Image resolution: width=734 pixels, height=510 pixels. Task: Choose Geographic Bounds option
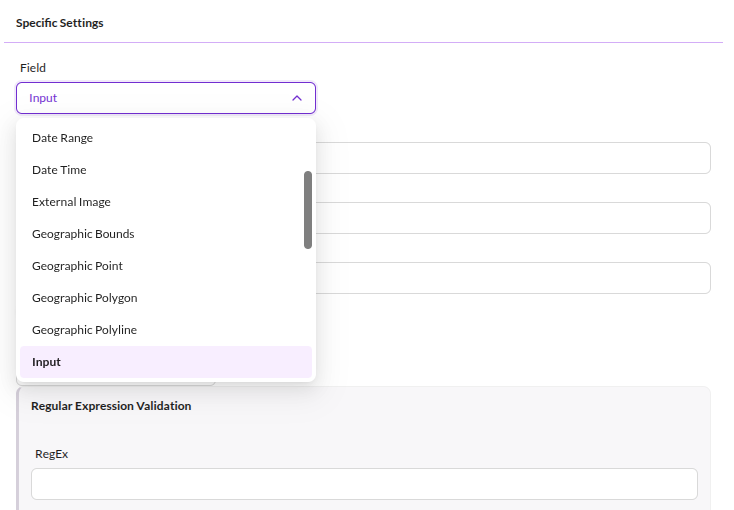click(x=166, y=234)
